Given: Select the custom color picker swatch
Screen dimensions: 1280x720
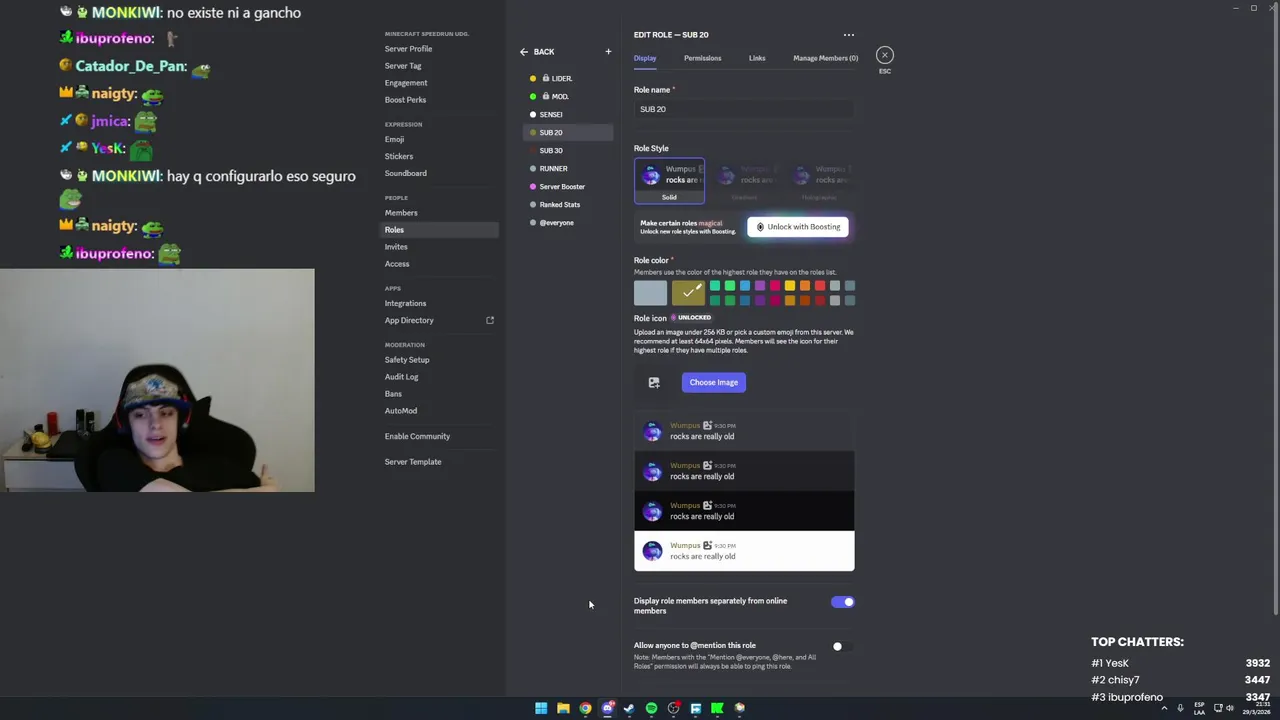Looking at the screenshot, I should 688,292.
